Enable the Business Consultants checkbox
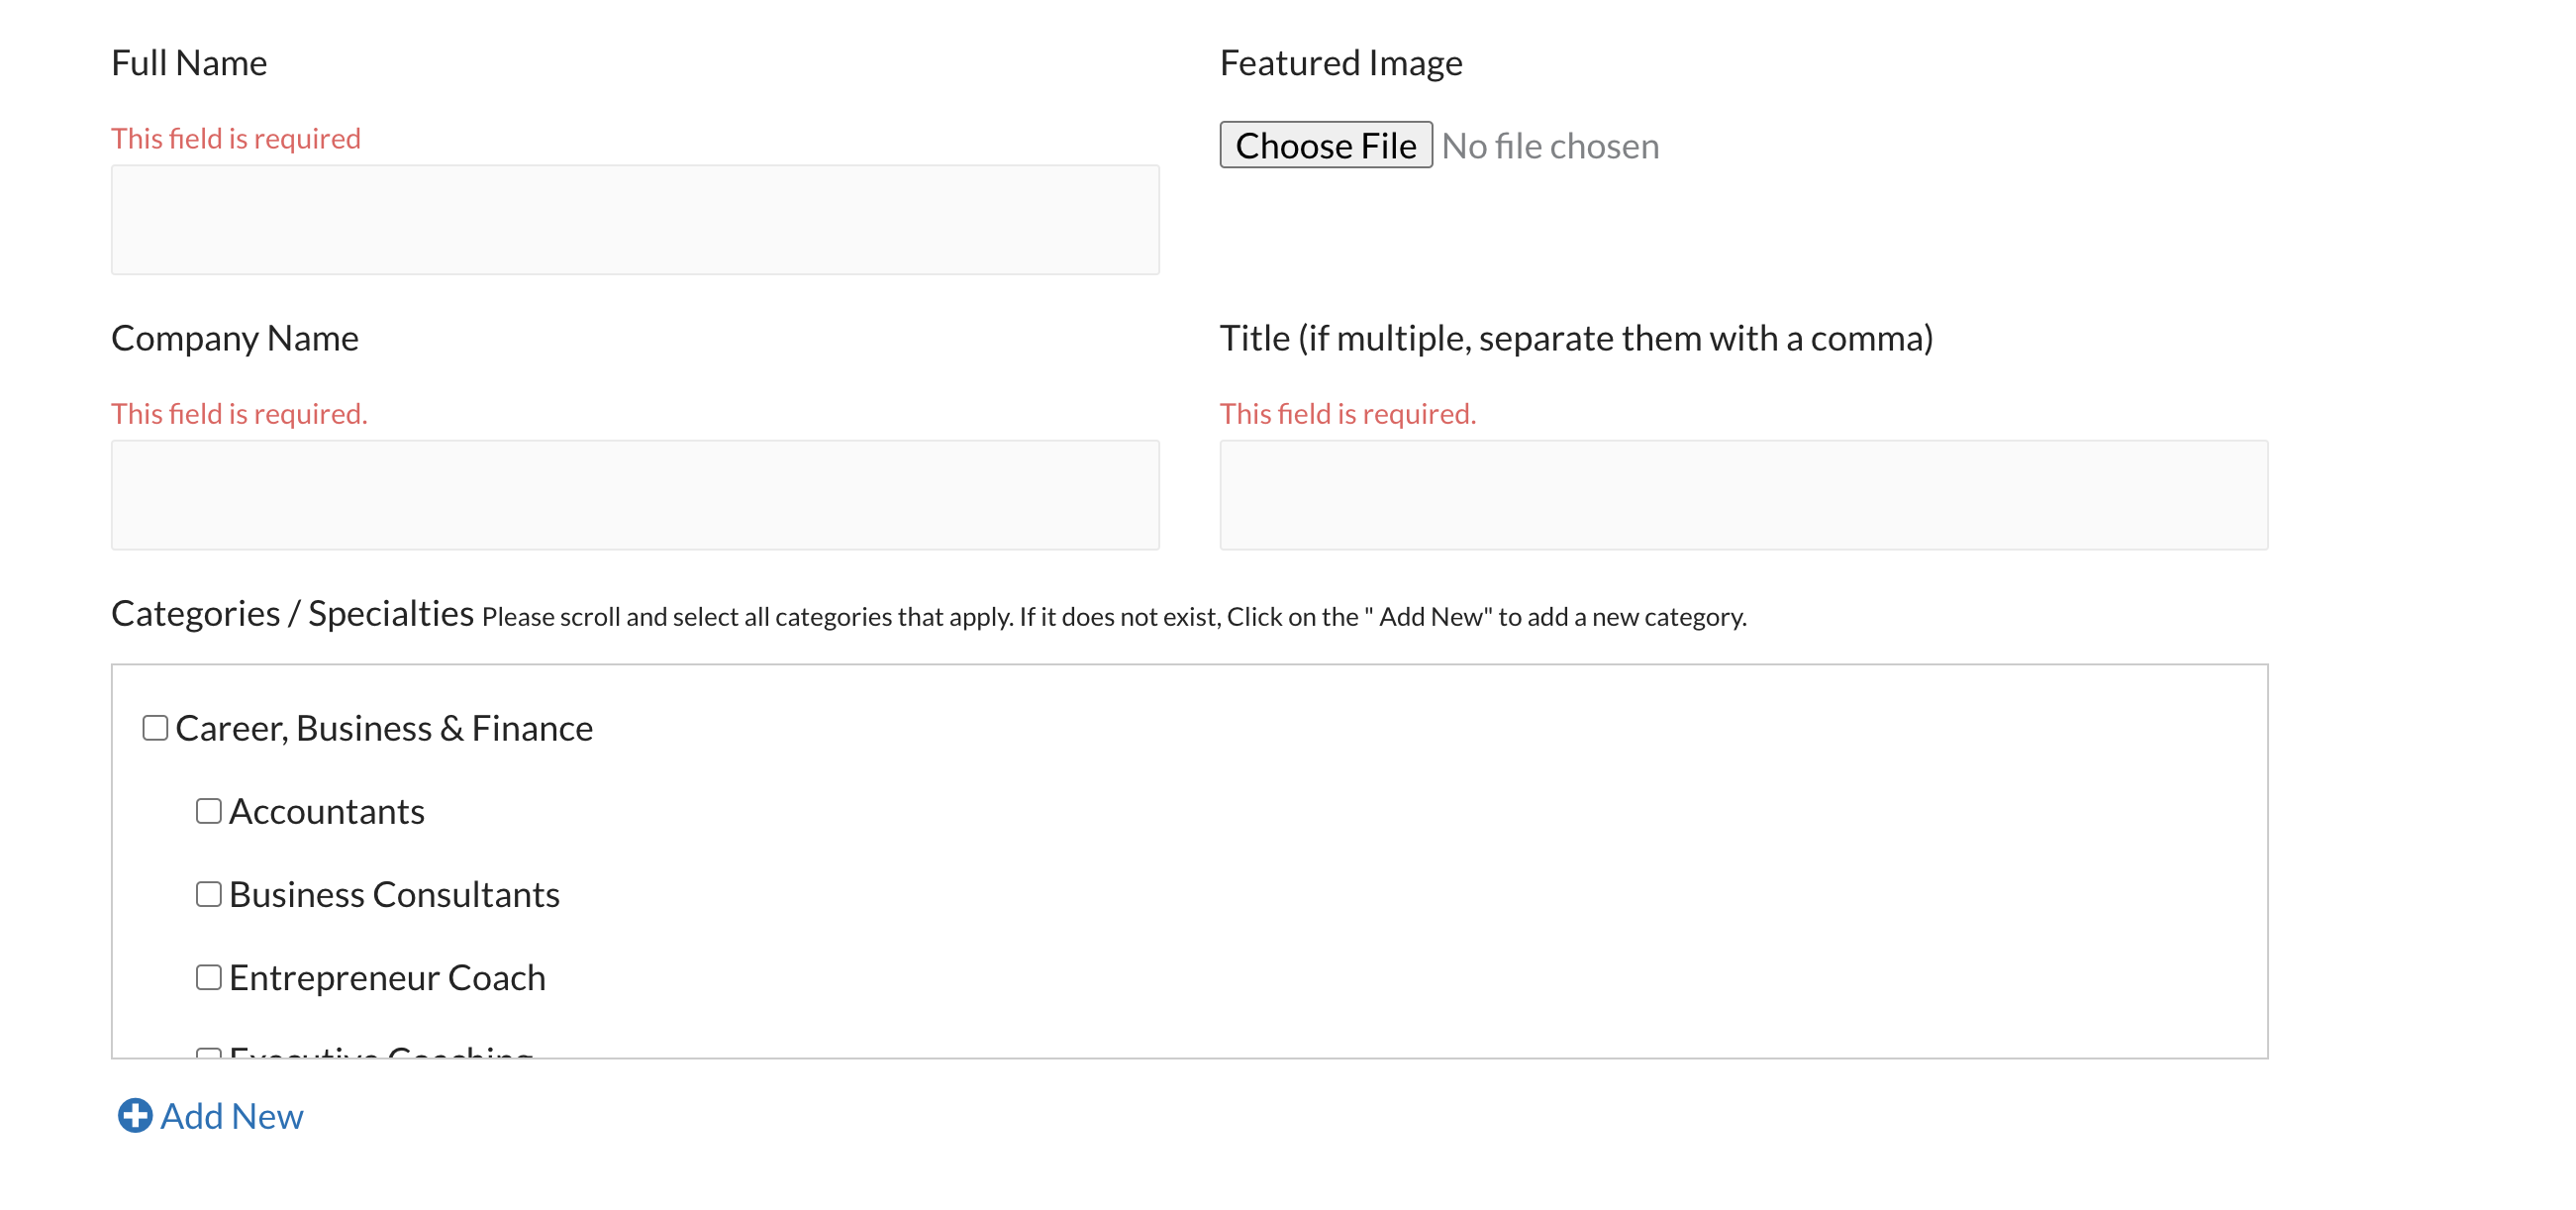Viewport: 2576px width, 1210px height. (x=208, y=893)
